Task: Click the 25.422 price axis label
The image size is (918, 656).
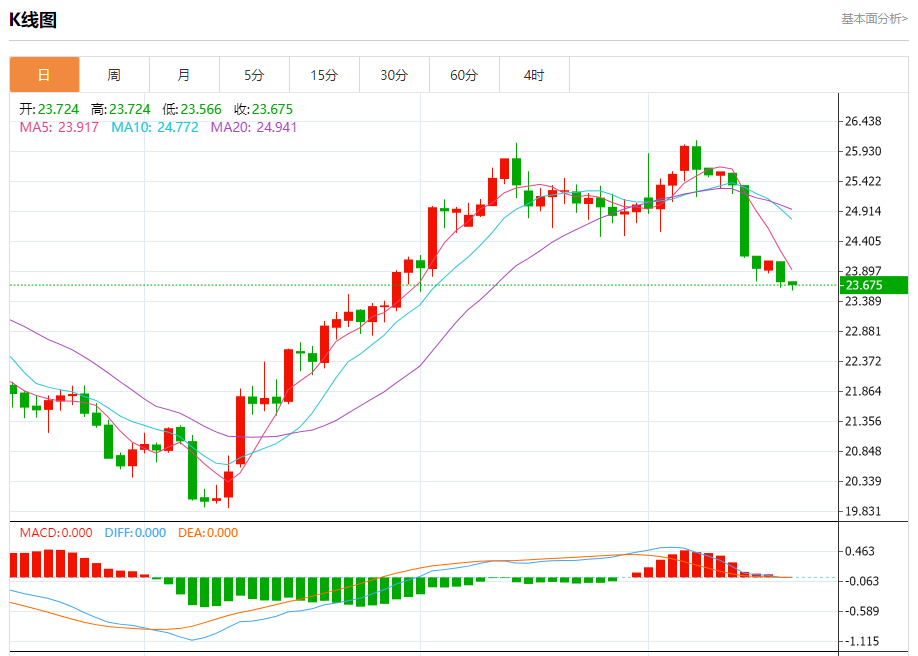Action: pos(863,181)
